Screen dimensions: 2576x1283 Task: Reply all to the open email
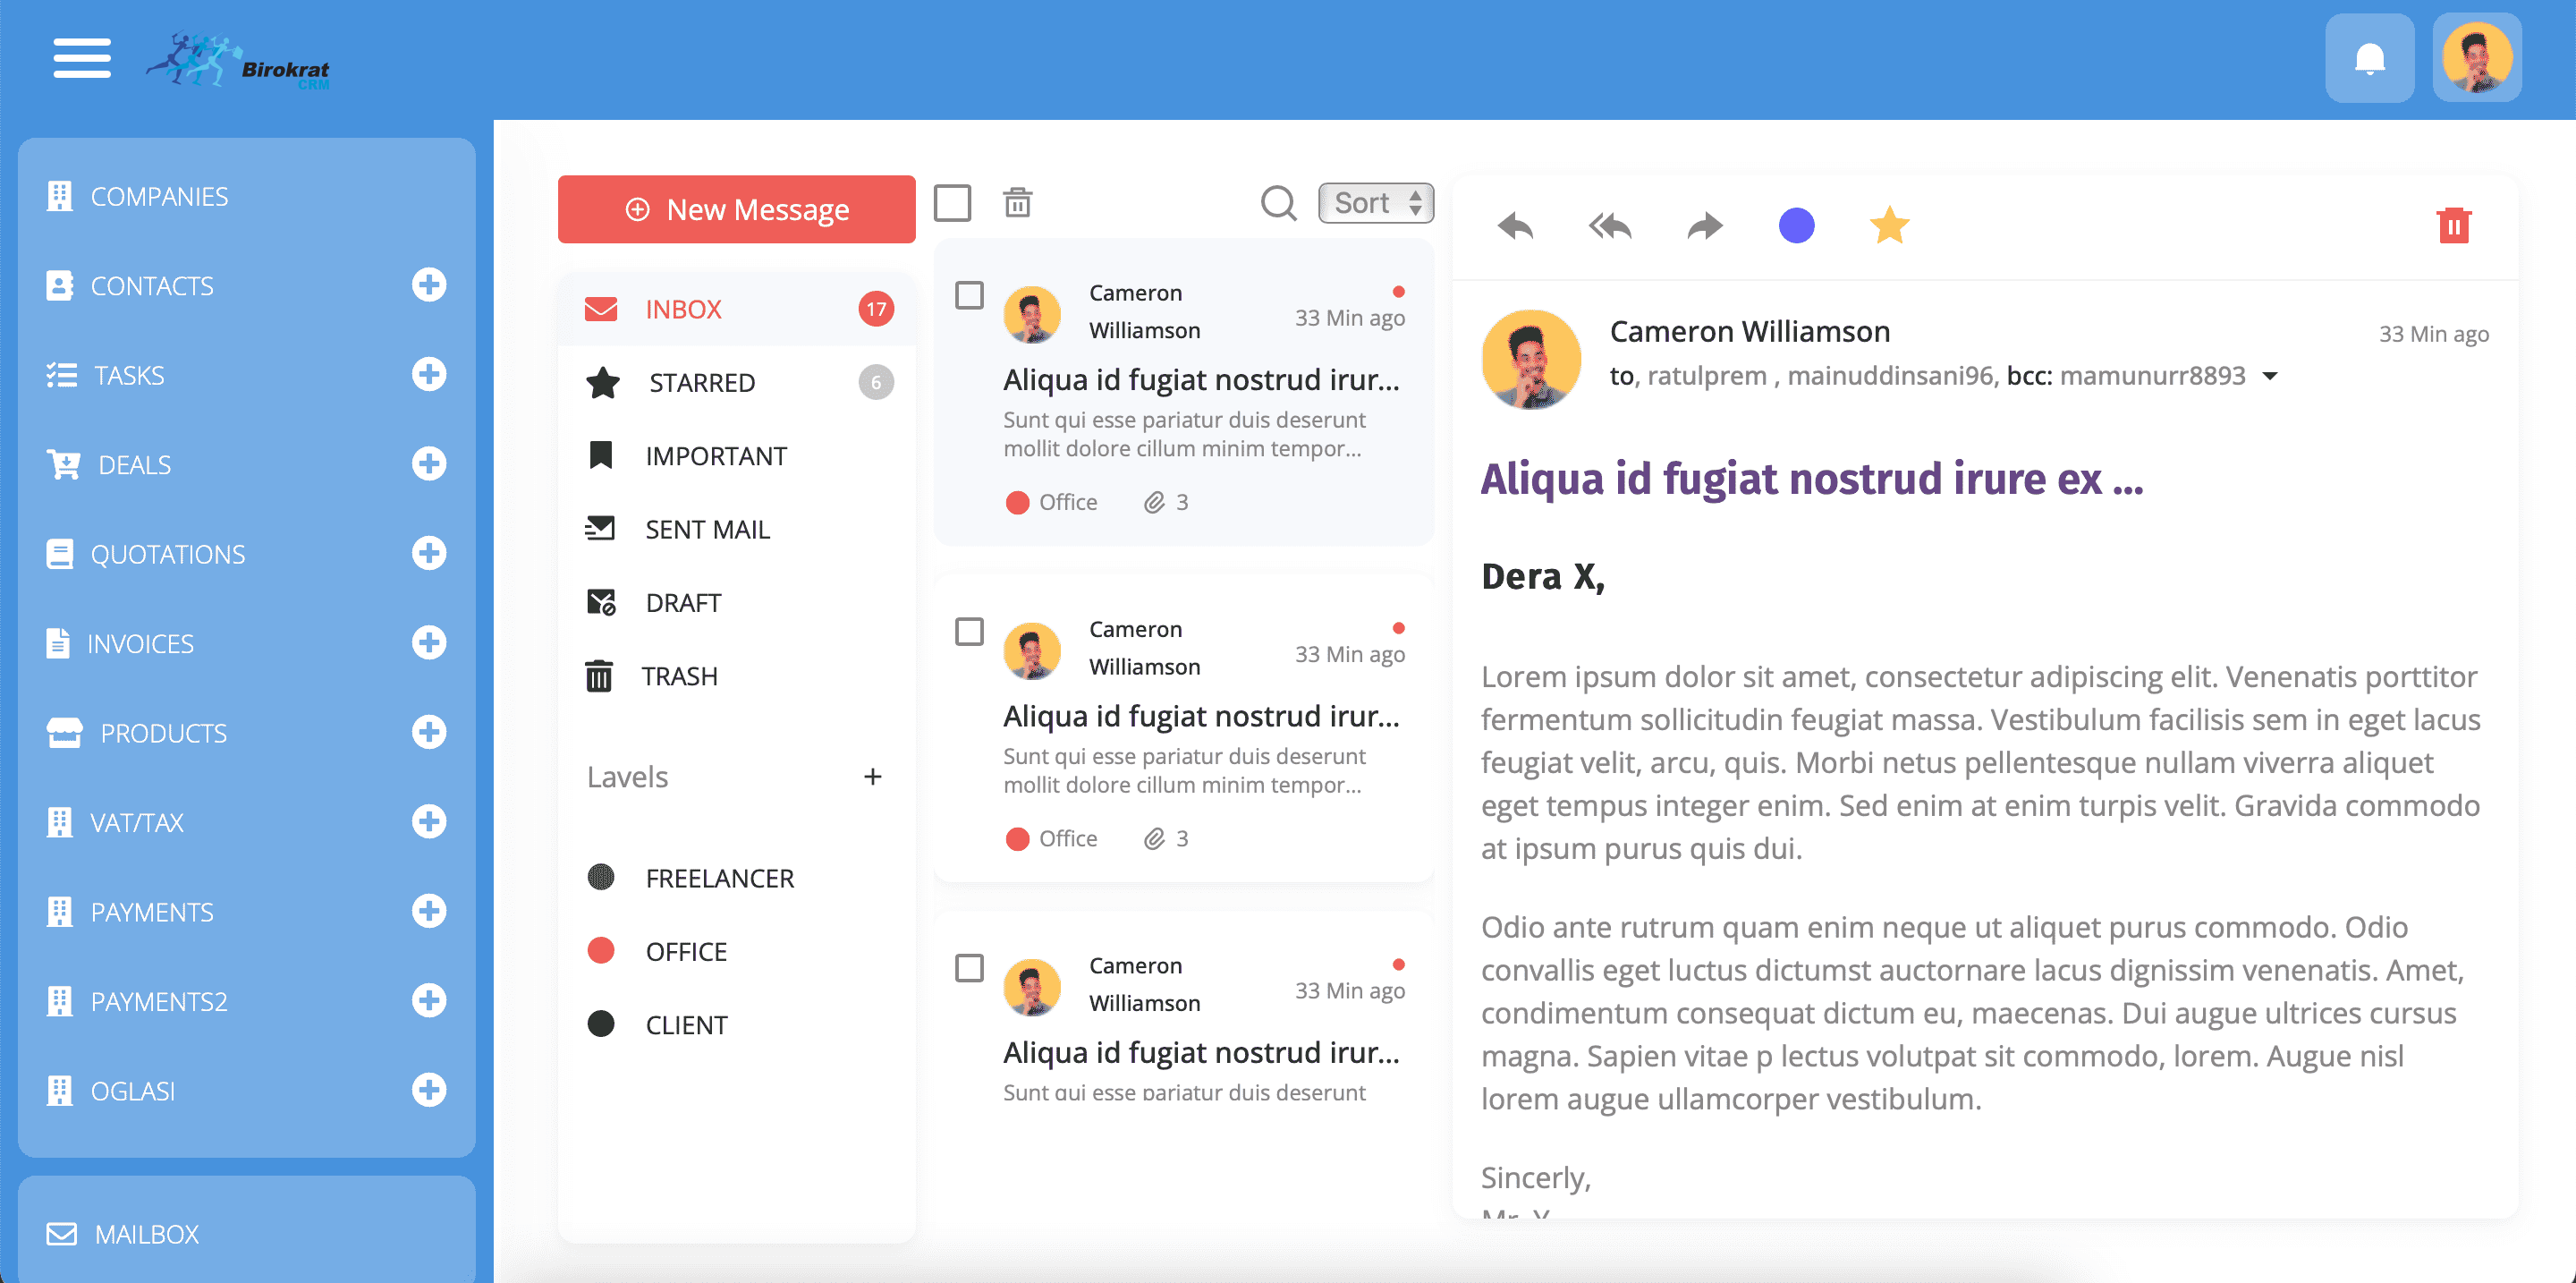coord(1610,226)
